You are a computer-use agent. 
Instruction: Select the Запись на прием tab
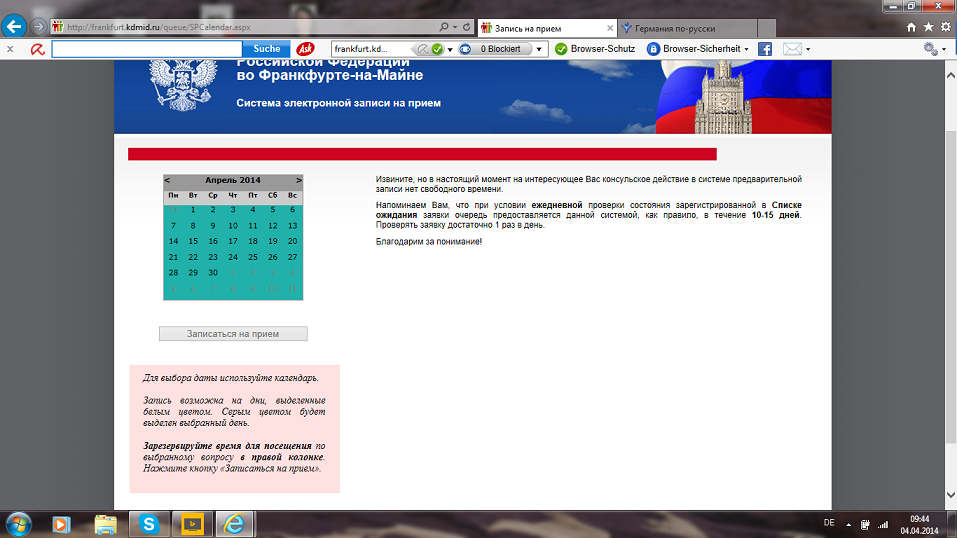pos(538,28)
